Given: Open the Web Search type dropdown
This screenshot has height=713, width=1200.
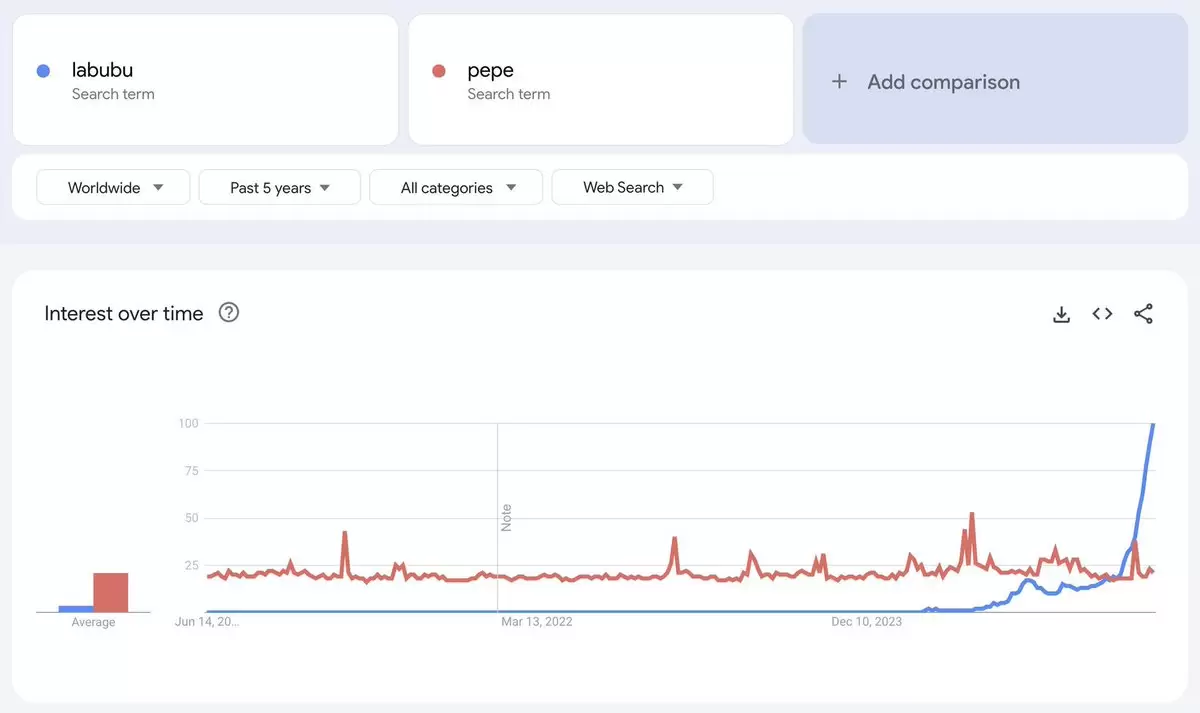Looking at the screenshot, I should click(x=632, y=187).
